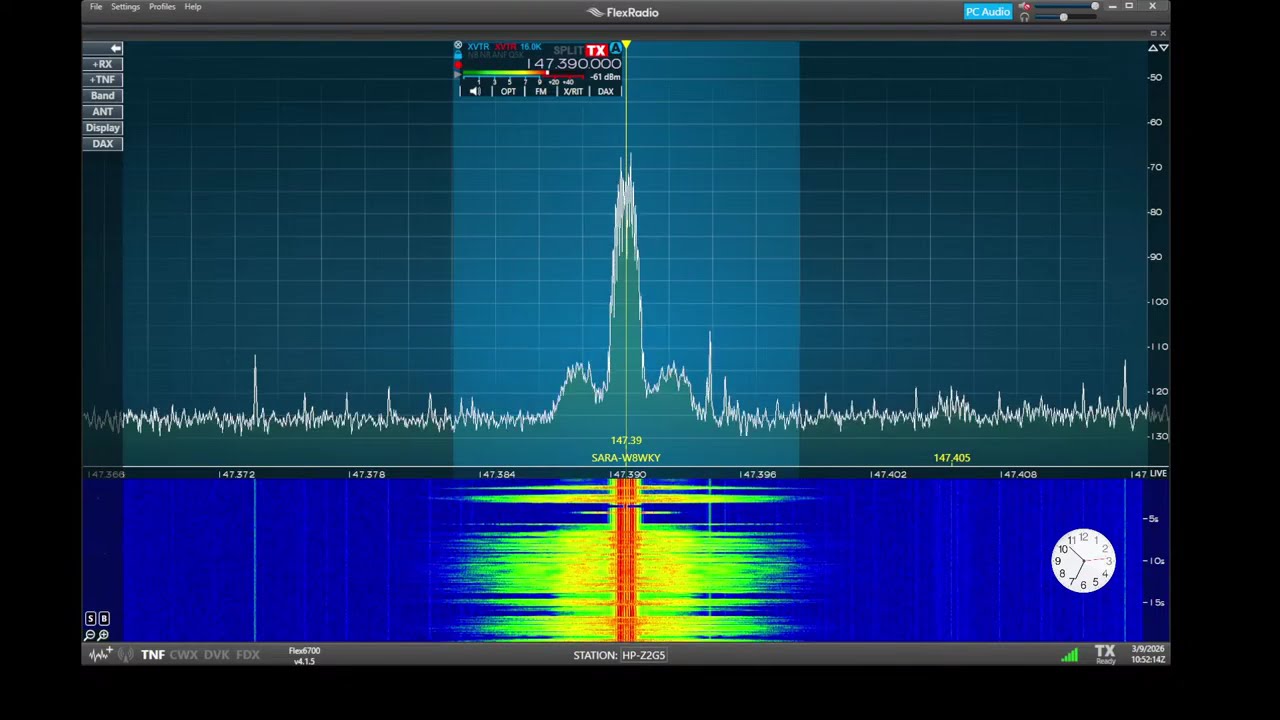The width and height of the screenshot is (1280, 720).
Task: Zoom in the panadapter bandwidth
Action: click(104, 635)
